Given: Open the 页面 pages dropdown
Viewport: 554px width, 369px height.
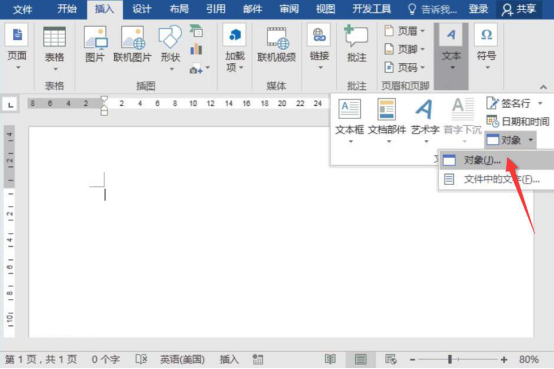Looking at the screenshot, I should click(17, 47).
